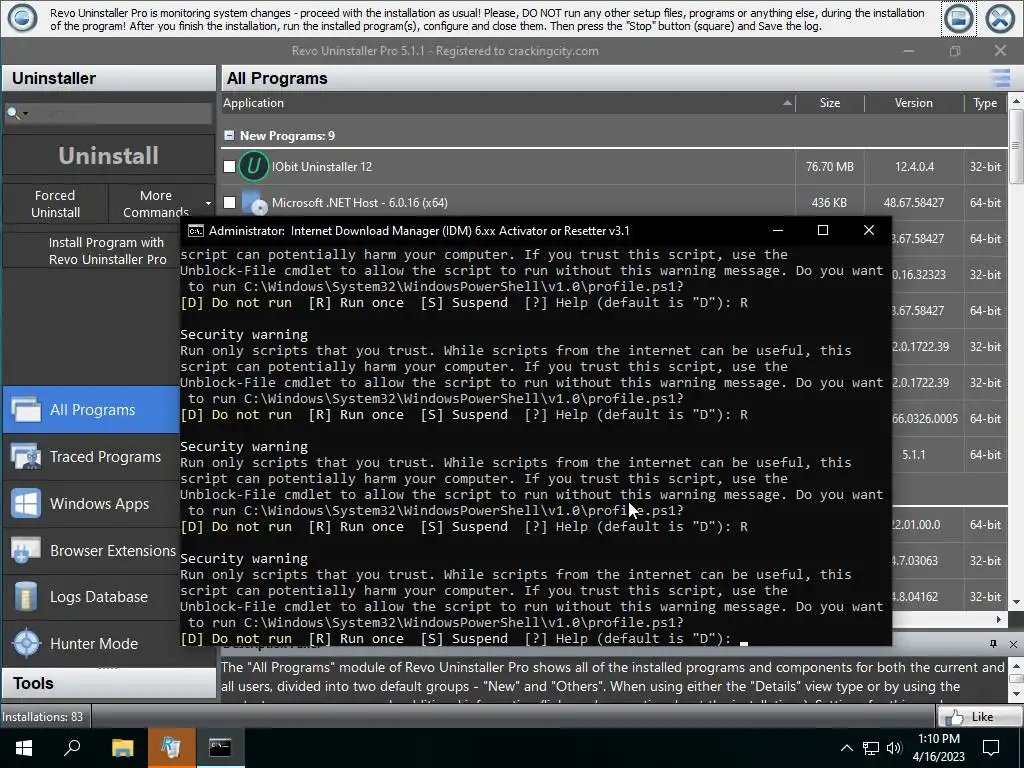
Task: Collapse the New Programs: 9 group
Action: [229, 135]
